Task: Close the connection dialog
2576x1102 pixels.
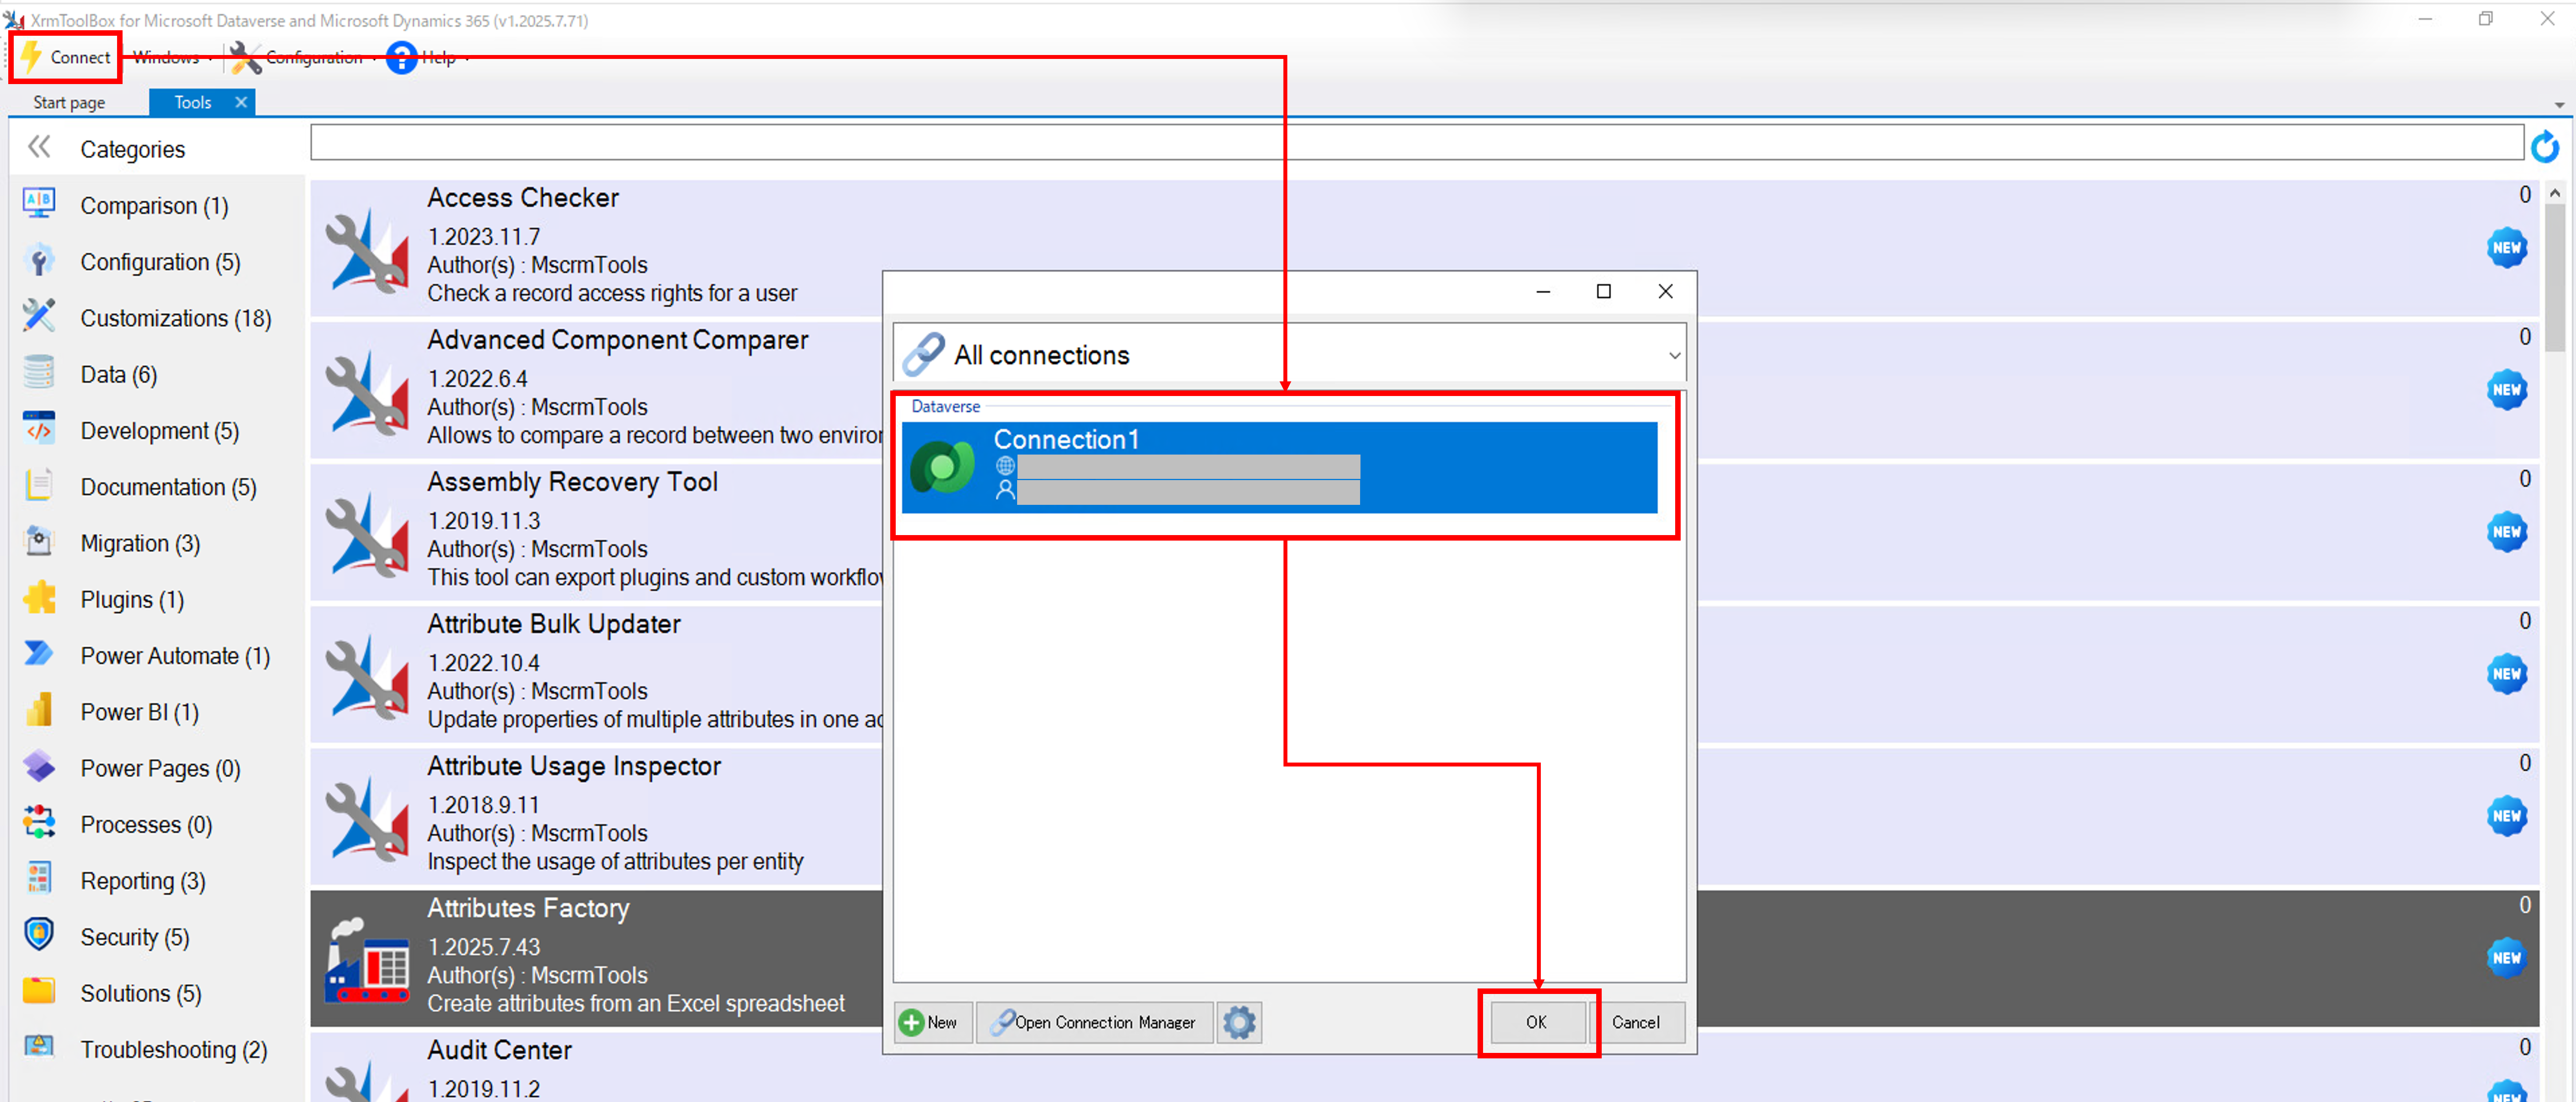Action: [1665, 291]
